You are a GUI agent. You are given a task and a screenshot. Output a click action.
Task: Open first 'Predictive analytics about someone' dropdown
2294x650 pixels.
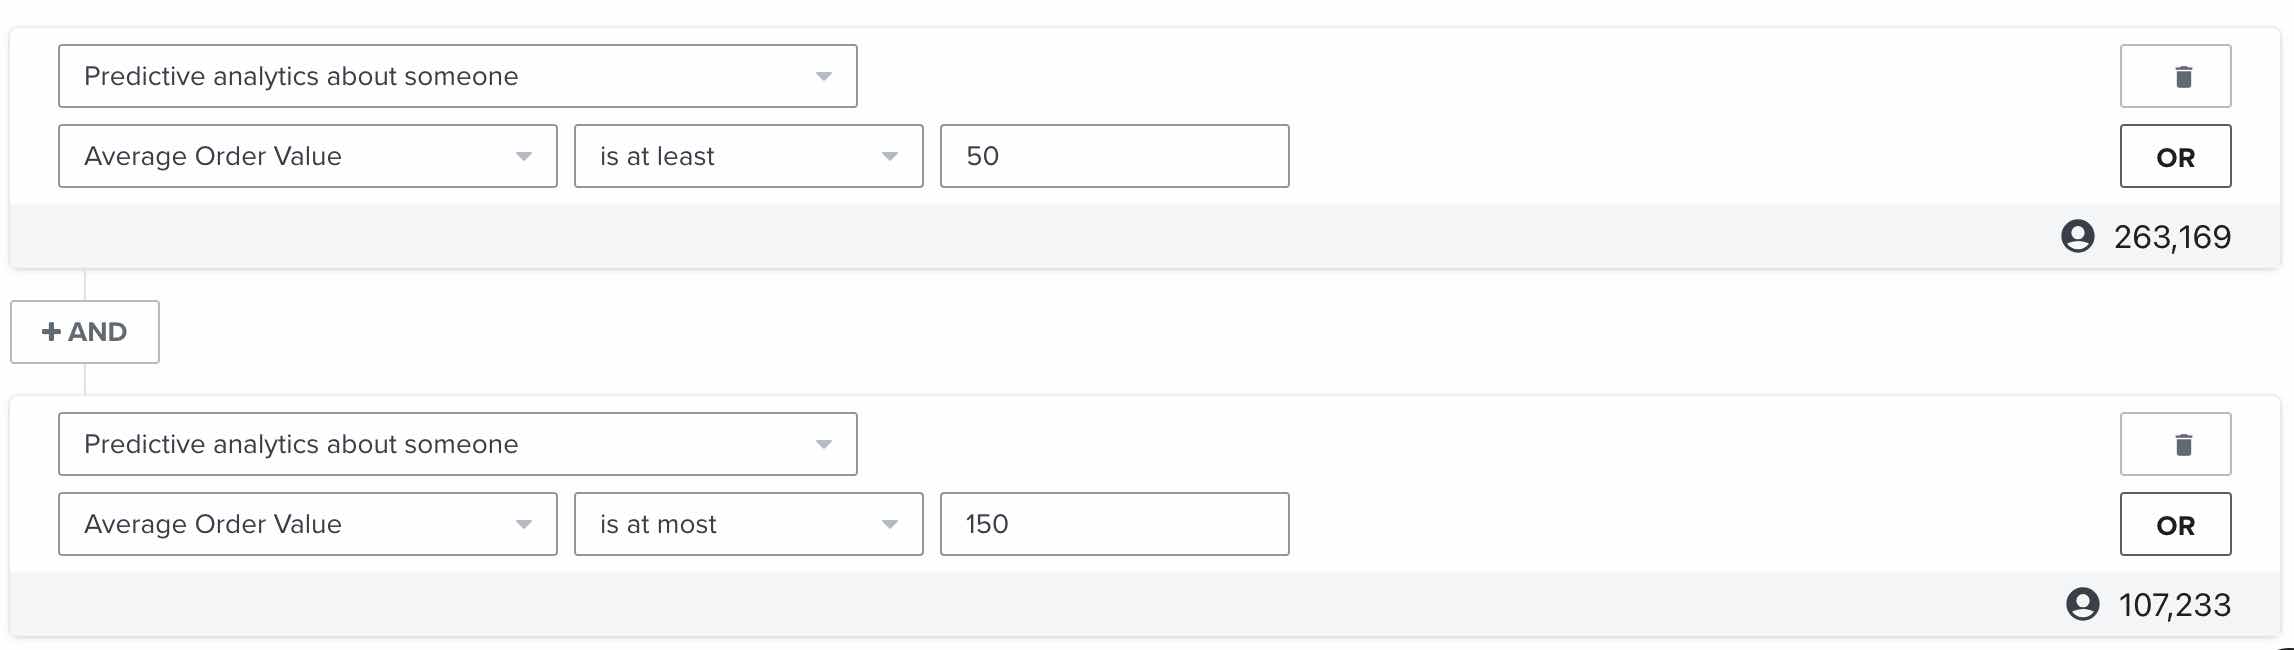click(458, 76)
